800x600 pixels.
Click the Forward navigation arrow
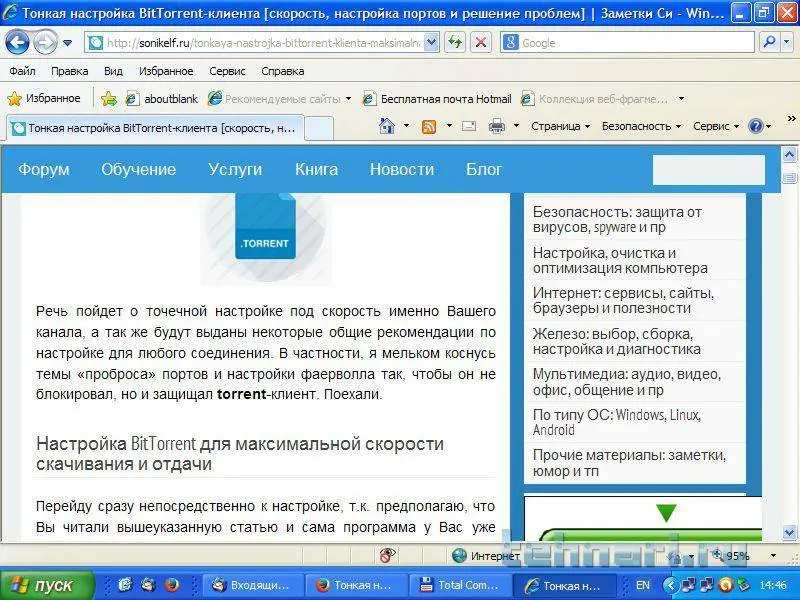coord(45,43)
